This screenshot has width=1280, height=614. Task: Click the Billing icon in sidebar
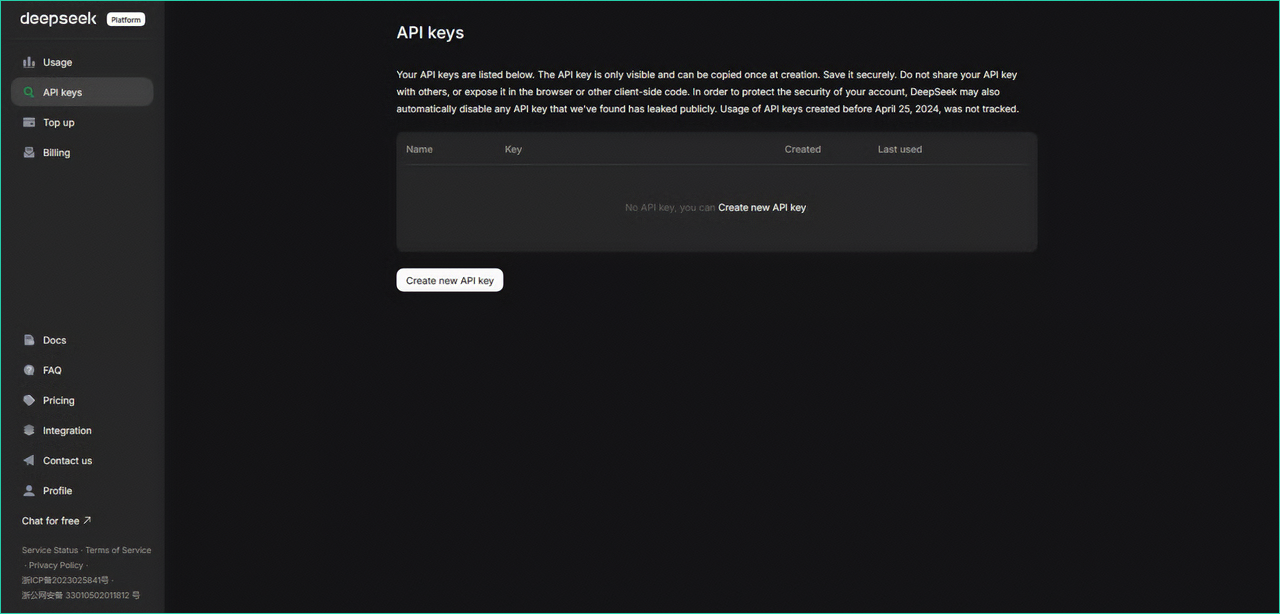tap(29, 152)
